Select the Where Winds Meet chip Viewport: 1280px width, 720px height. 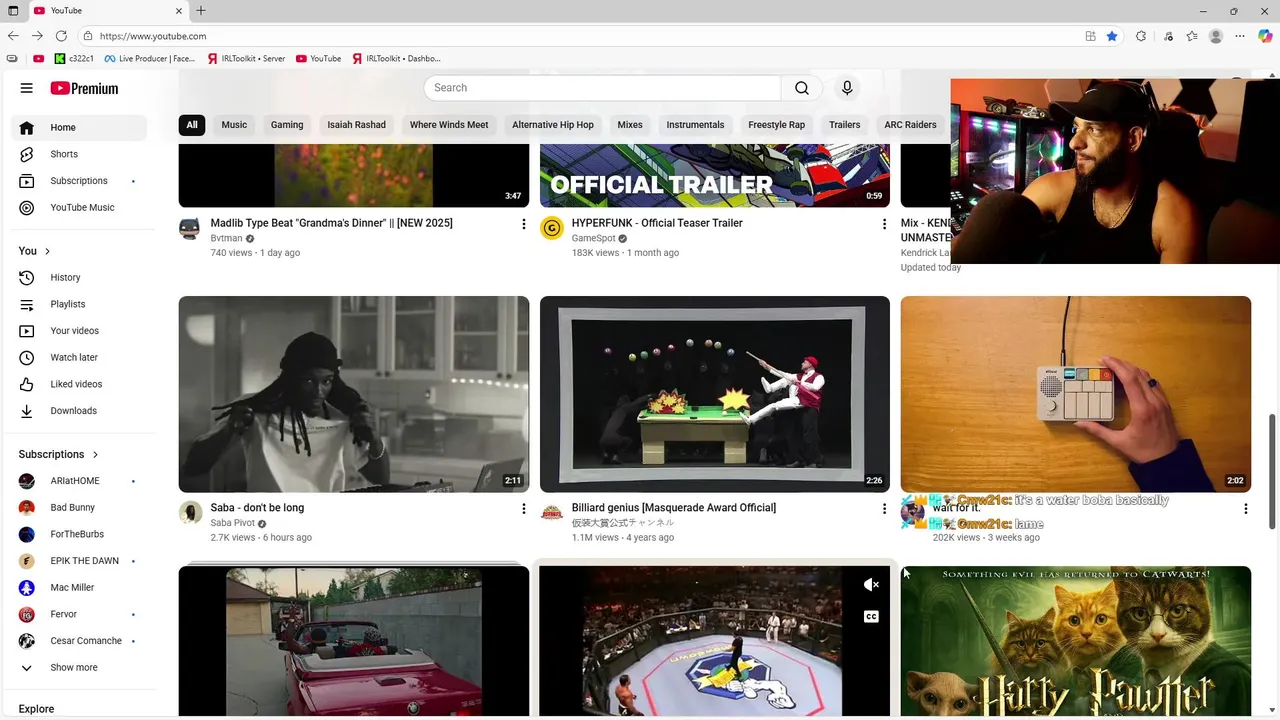tap(449, 125)
